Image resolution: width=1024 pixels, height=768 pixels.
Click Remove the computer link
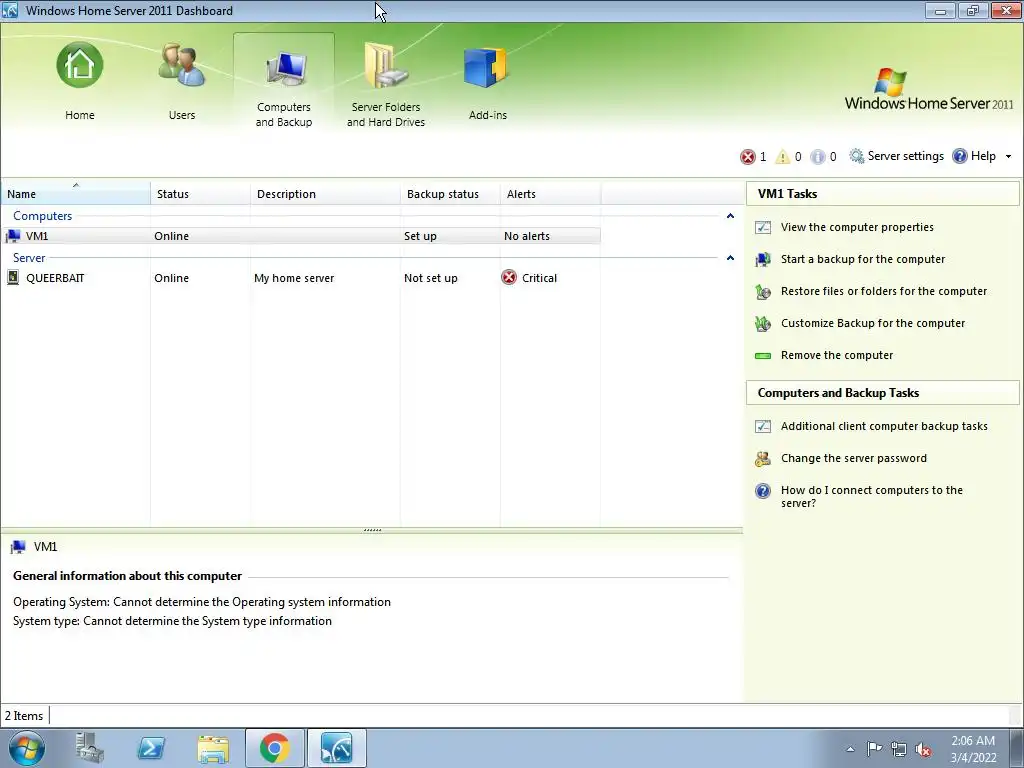coord(837,355)
